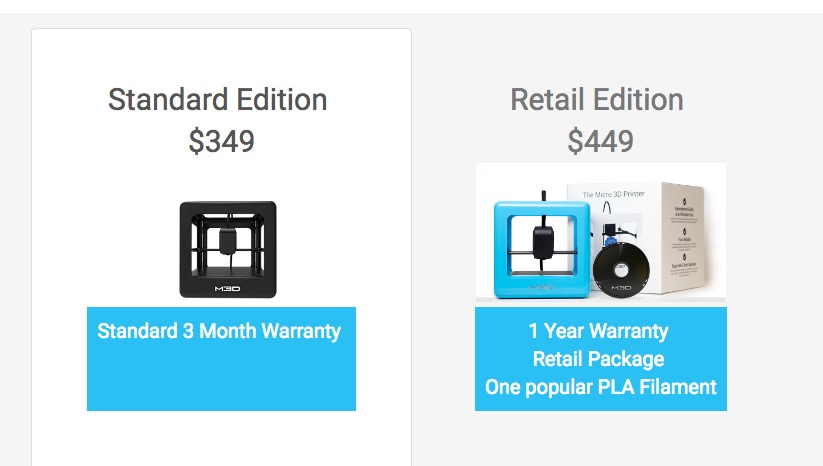Click blank white area at bottom of Standard Edition card
The height and width of the screenshot is (466, 823).
pyautogui.click(x=221, y=440)
